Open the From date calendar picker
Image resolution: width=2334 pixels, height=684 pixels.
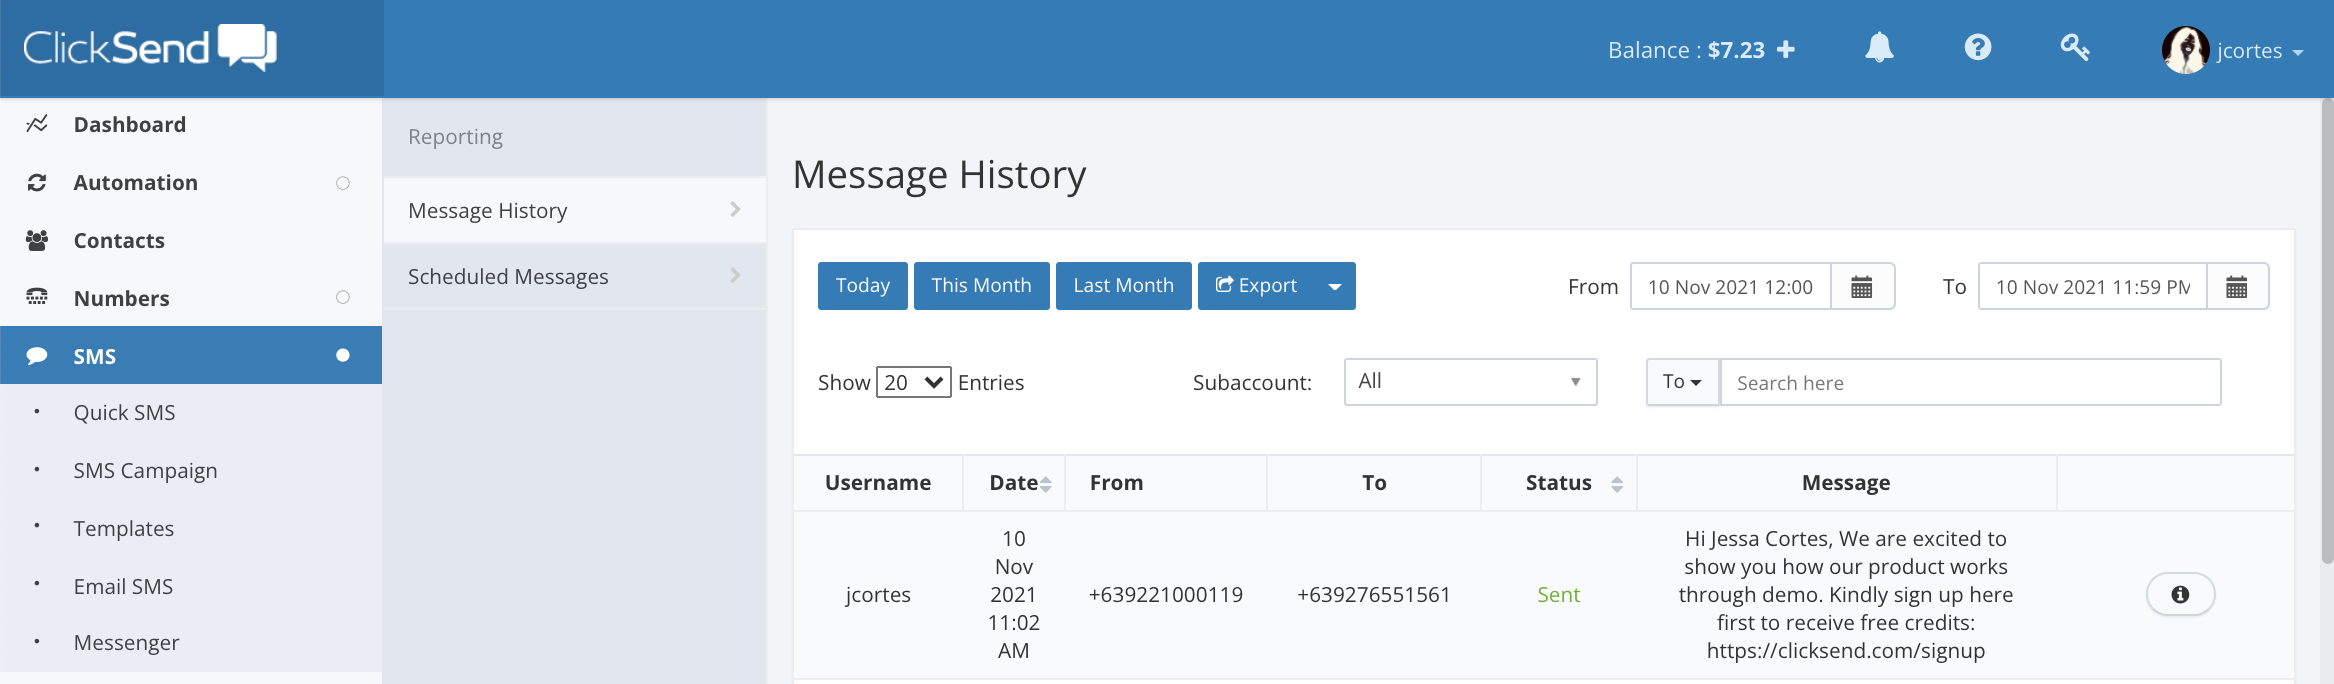click(x=1861, y=287)
